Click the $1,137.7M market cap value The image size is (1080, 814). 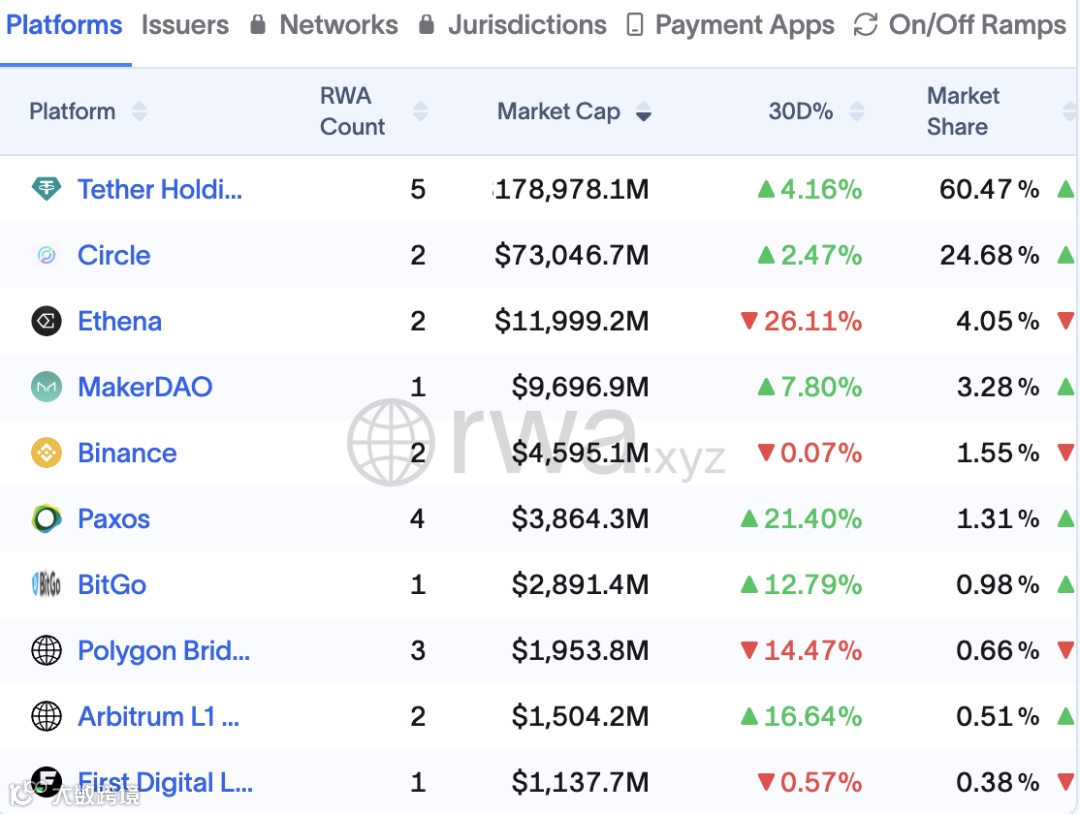pyautogui.click(x=580, y=783)
